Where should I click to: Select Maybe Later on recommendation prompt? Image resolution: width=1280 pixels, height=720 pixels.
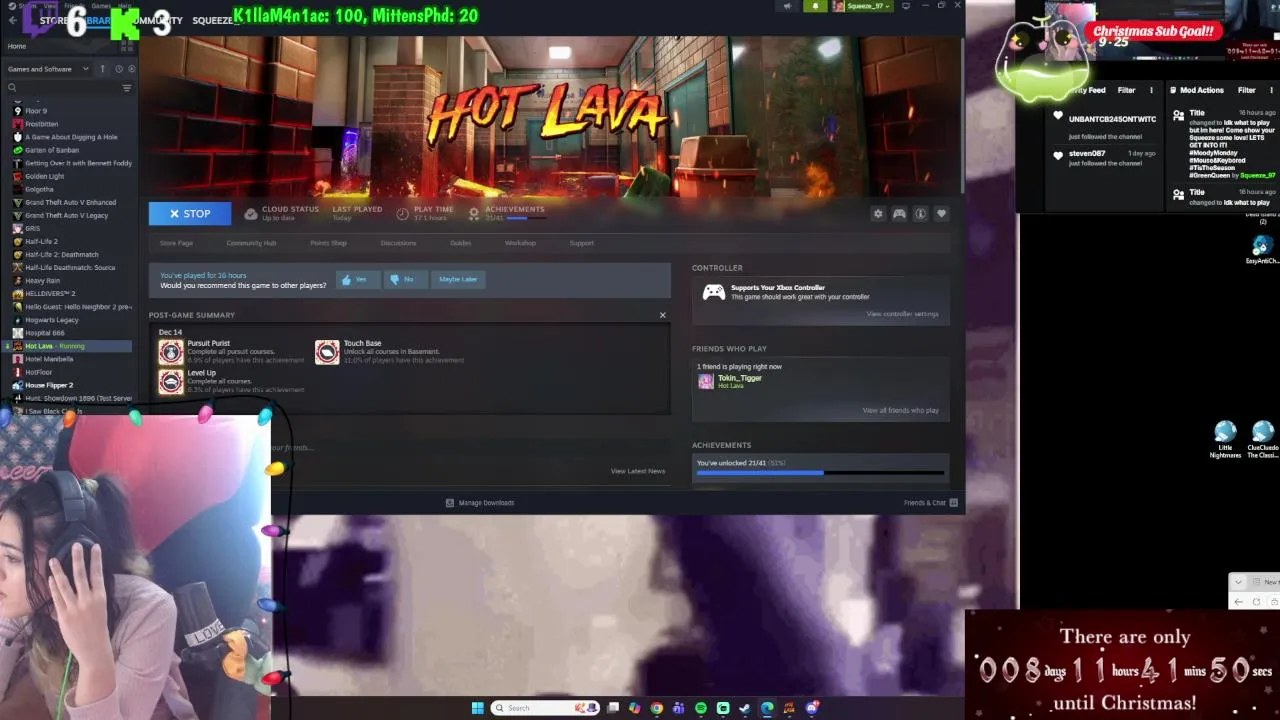[458, 280]
